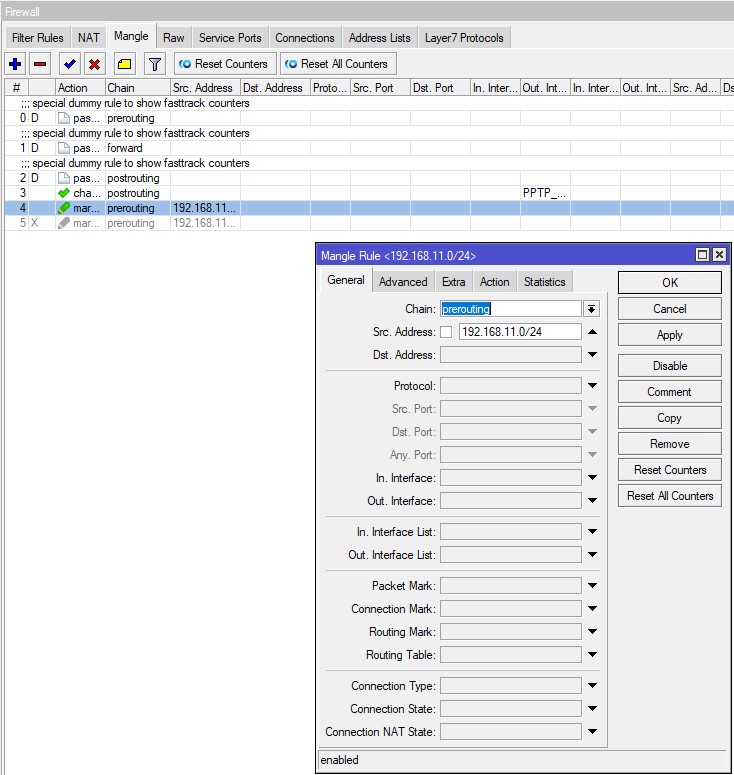Expand Dst. Address field
Image resolution: width=734 pixels, height=775 pixels.
(x=592, y=354)
